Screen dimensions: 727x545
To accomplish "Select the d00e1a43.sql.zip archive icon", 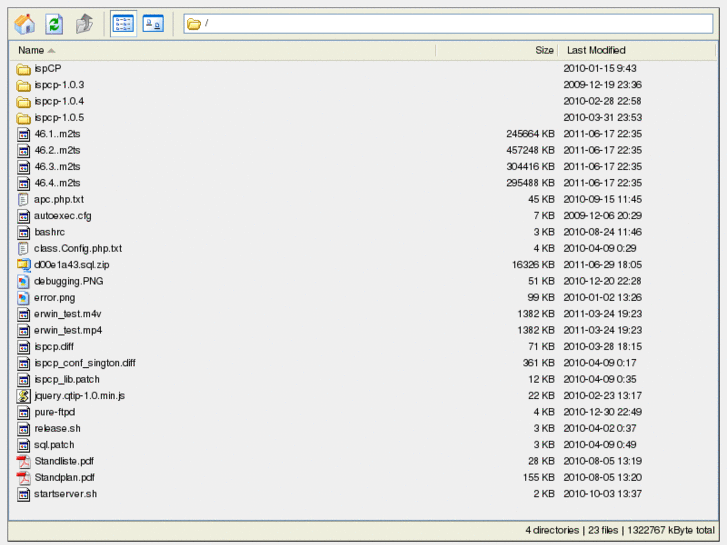I will [24, 265].
